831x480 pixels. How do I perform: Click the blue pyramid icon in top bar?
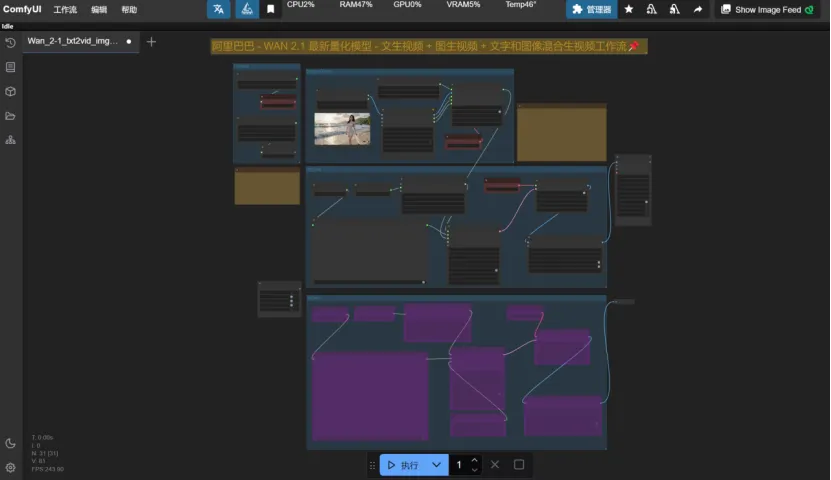[x=247, y=9]
